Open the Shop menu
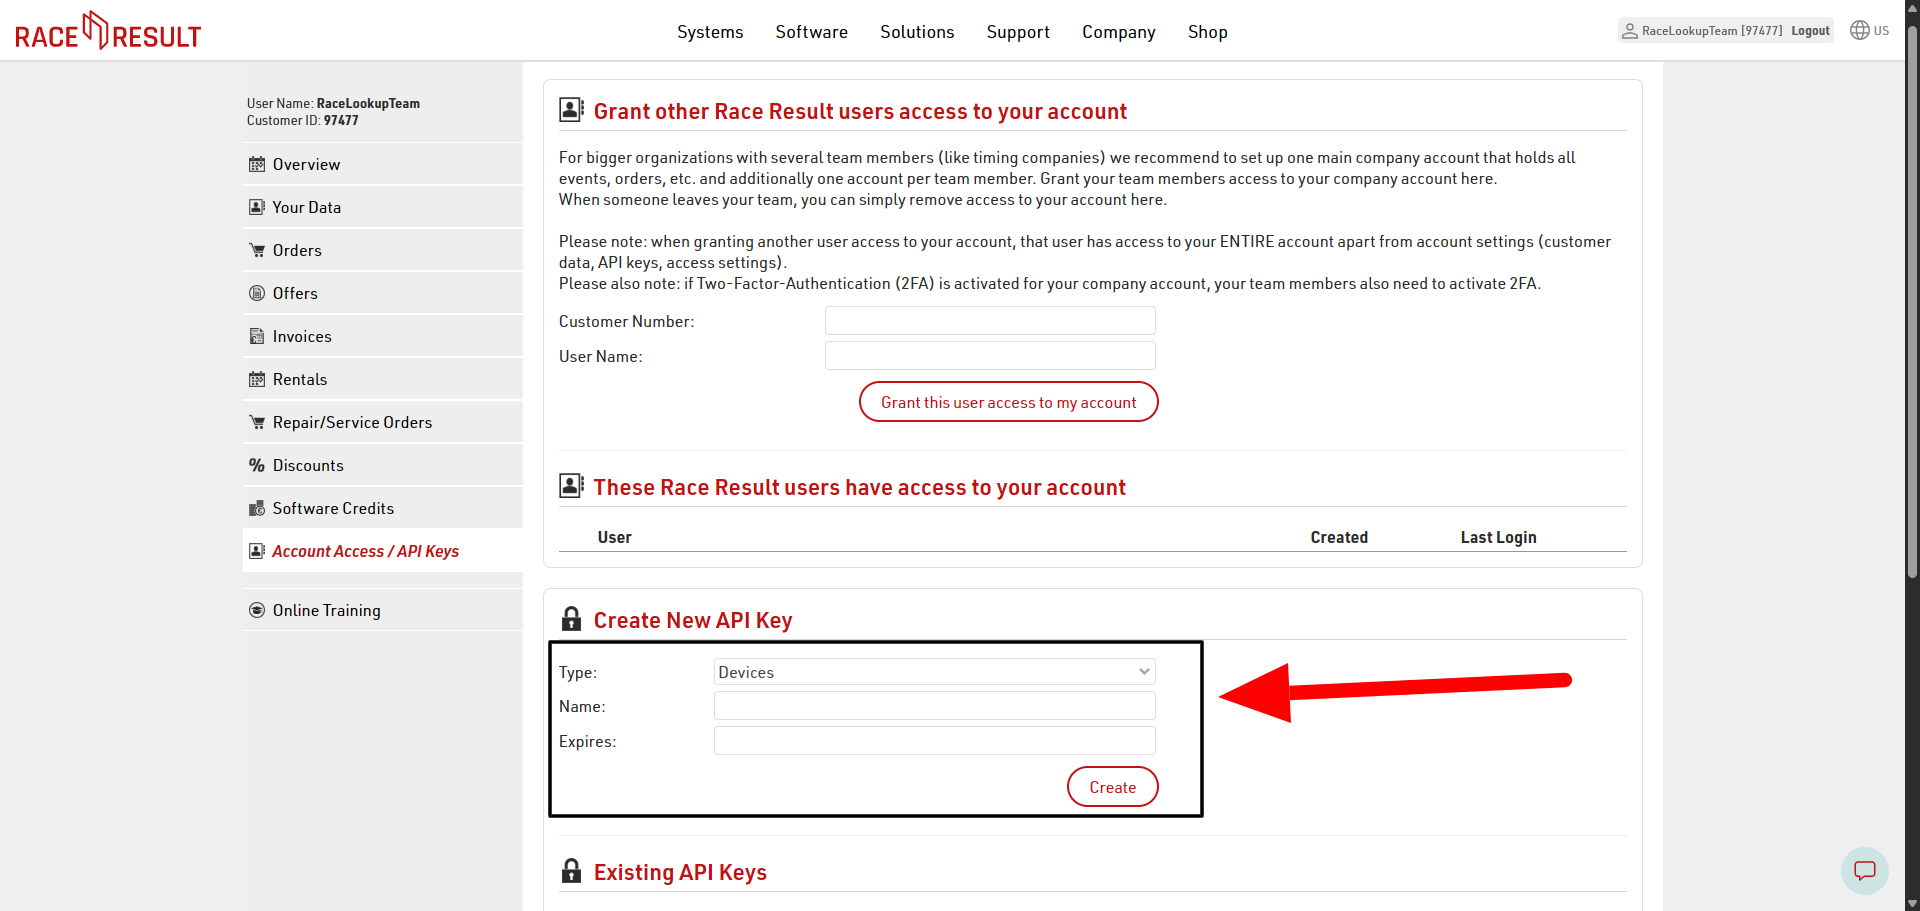The image size is (1920, 911). click(1207, 31)
